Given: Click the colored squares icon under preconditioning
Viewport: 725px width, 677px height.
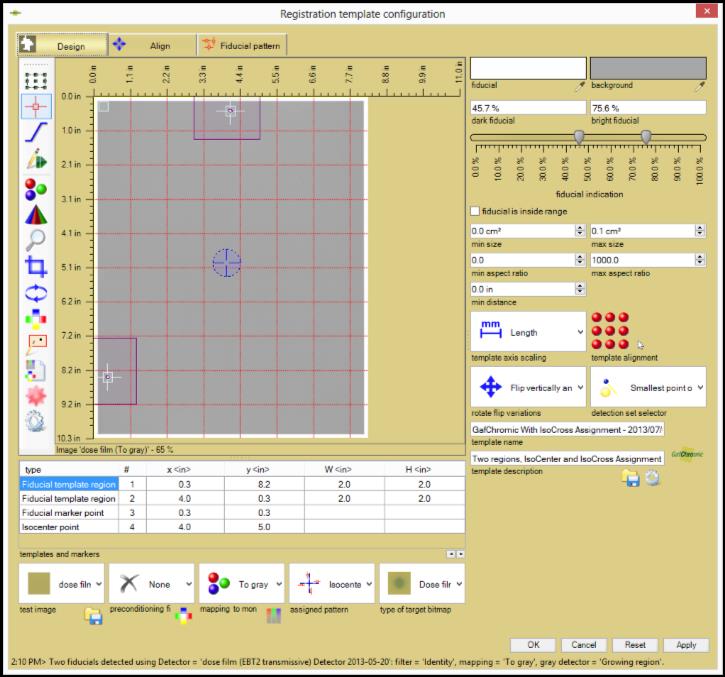Looking at the screenshot, I should point(184,616).
